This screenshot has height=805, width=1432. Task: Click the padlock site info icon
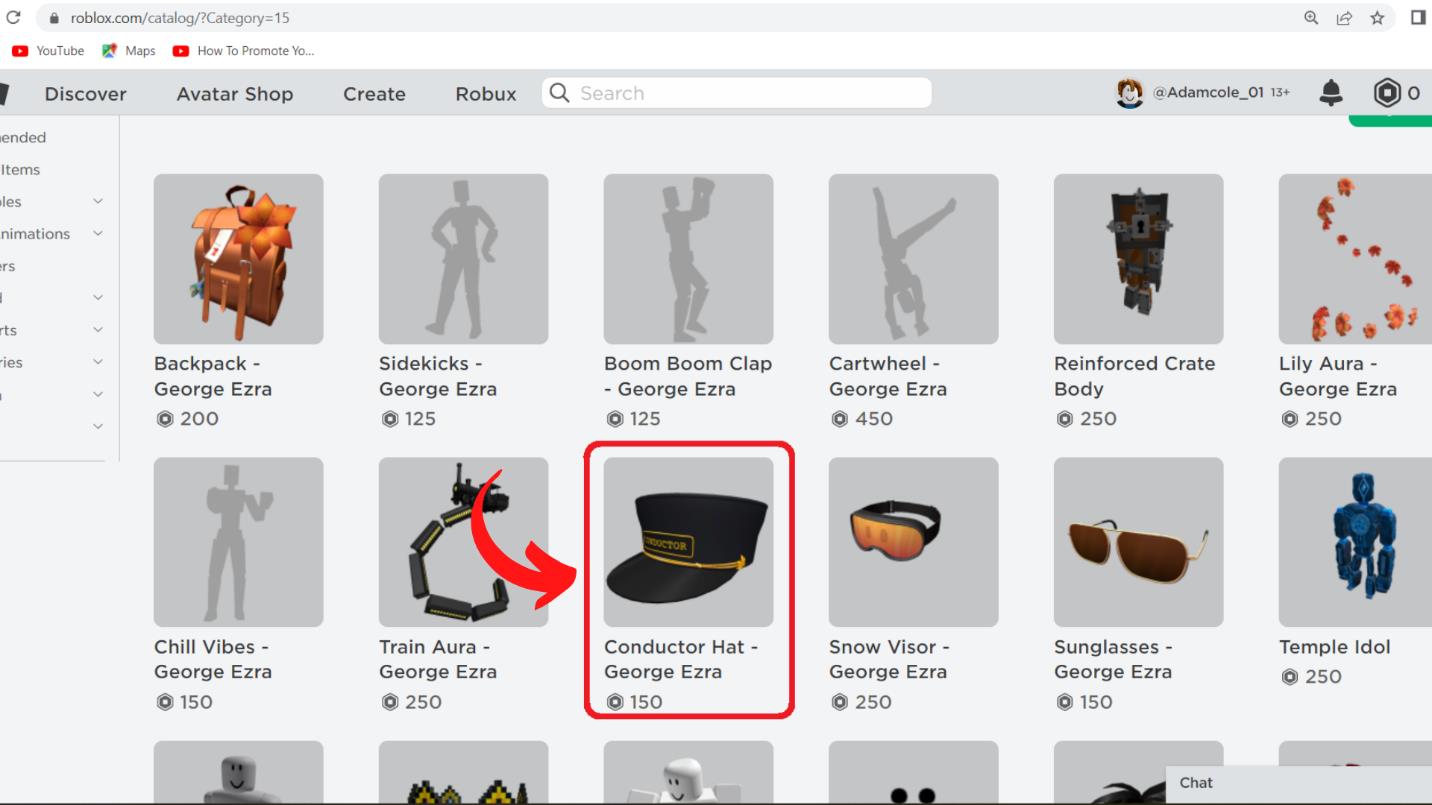pos(54,18)
